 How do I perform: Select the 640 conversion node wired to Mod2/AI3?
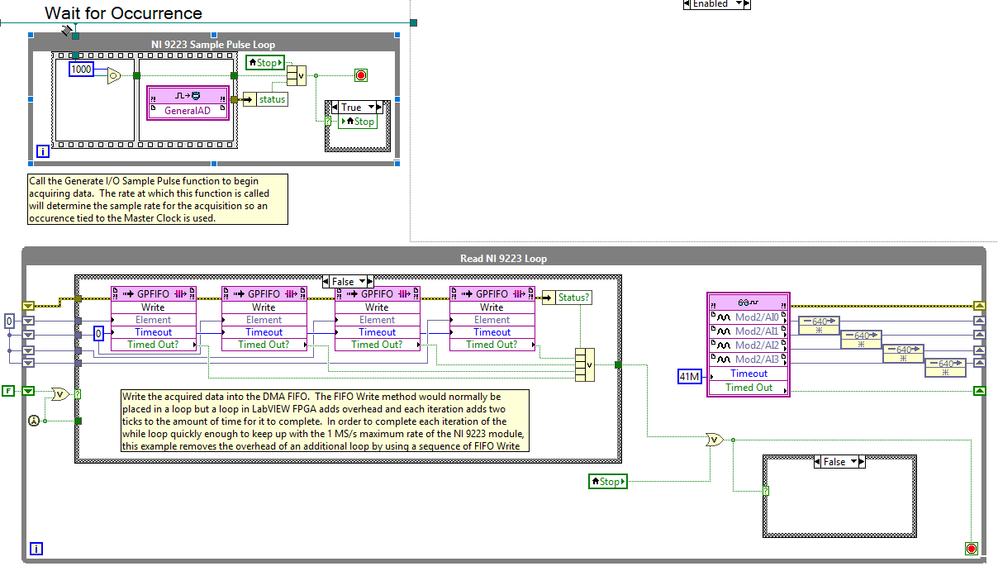(945, 367)
